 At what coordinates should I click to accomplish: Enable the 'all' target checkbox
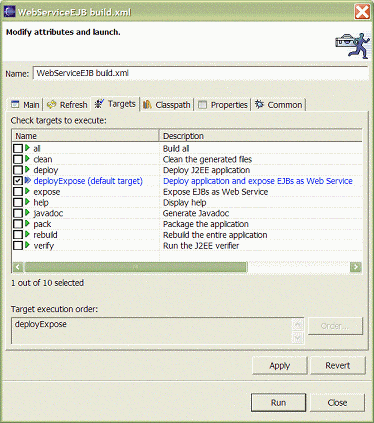click(x=18, y=148)
